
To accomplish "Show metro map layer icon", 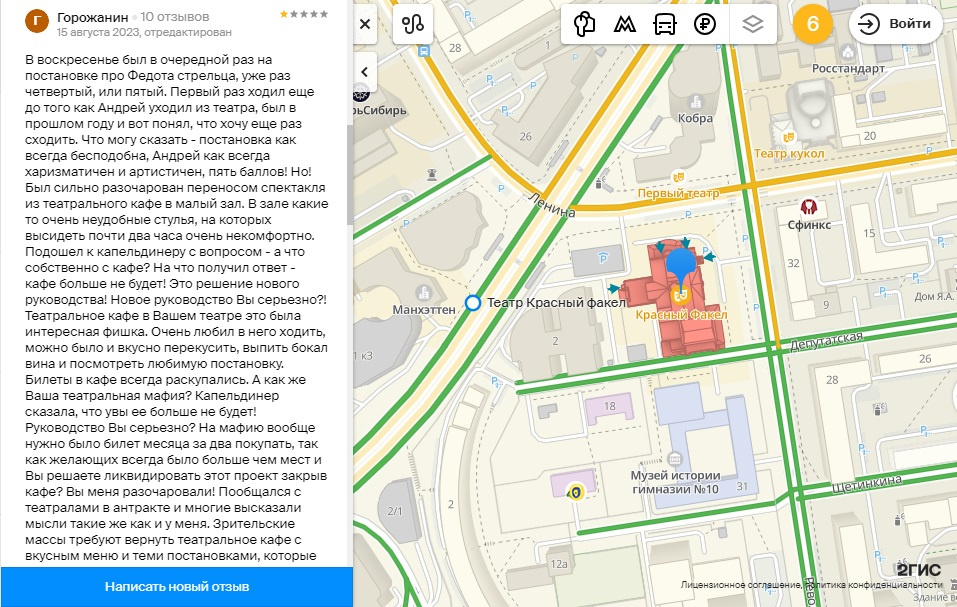I will pos(624,24).
